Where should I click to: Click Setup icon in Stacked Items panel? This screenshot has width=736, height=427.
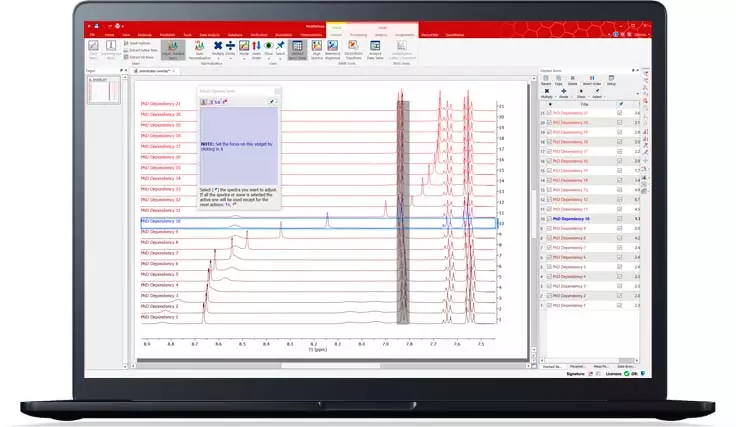[611, 78]
